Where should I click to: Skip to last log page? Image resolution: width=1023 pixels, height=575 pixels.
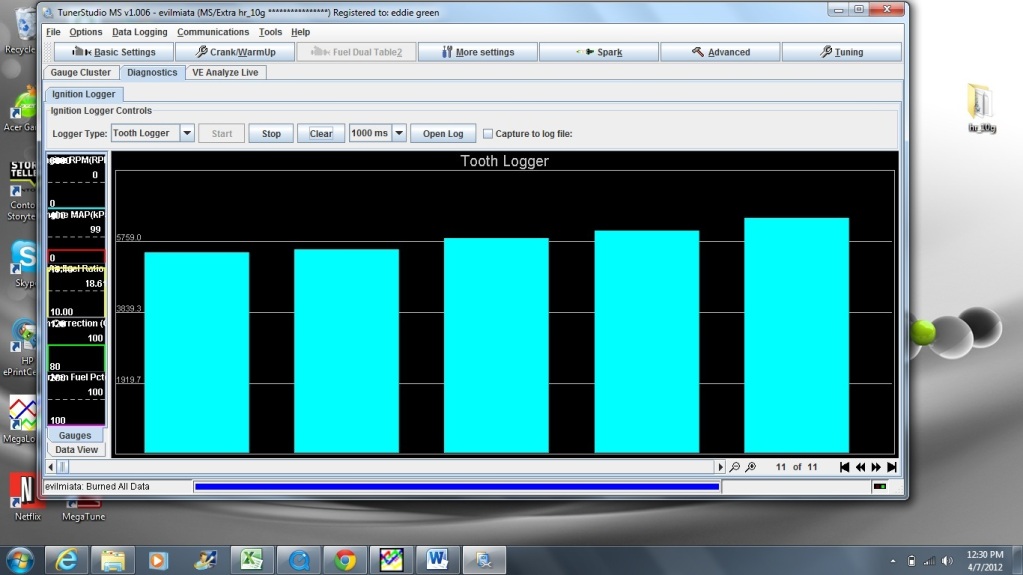coord(892,467)
